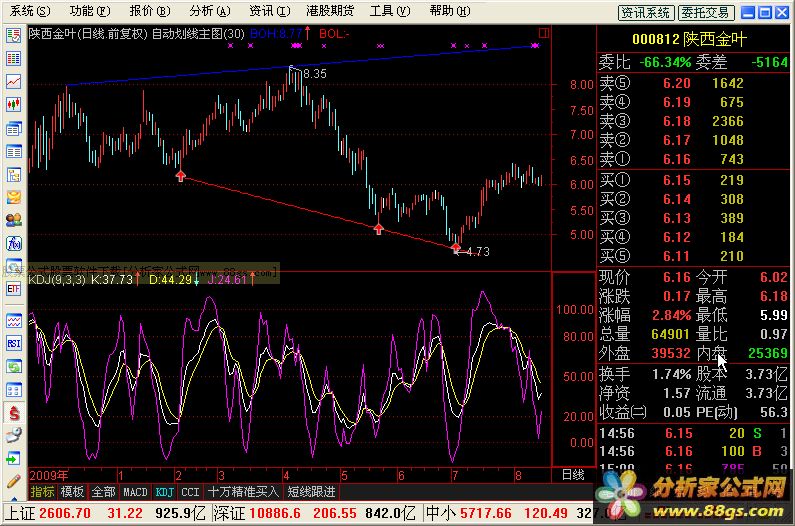Open the 资讯(I) menu
Screen dimensions: 795x526
click(x=270, y=11)
